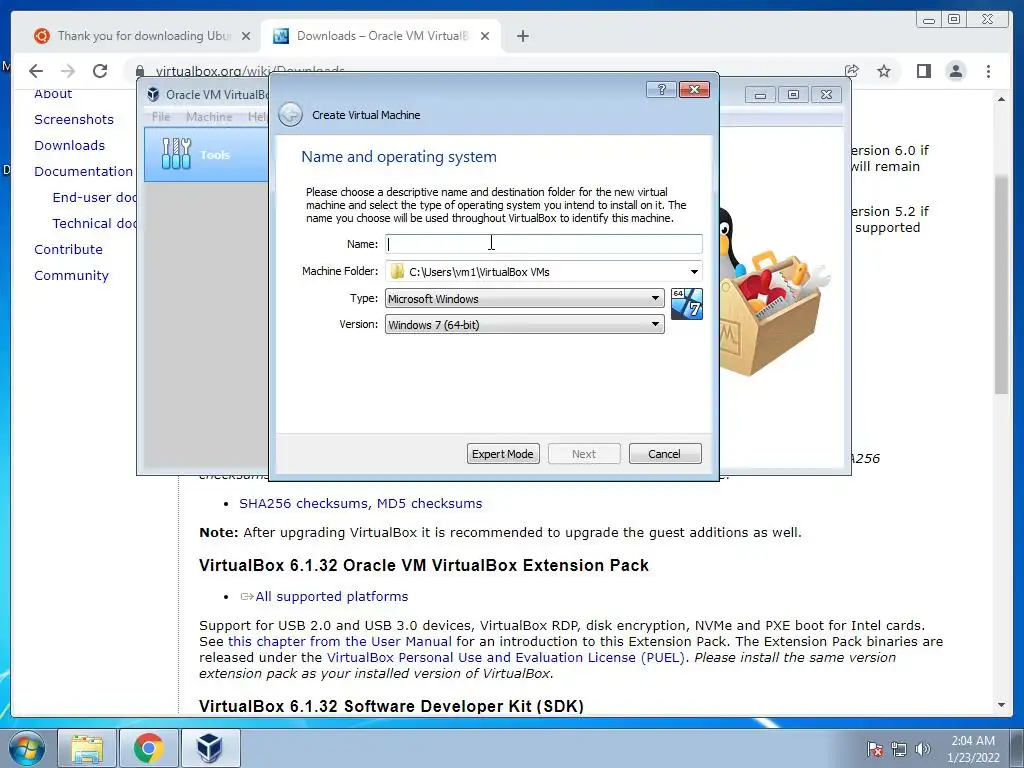This screenshot has width=1024, height=768.
Task: Click the volume speaker tray icon
Action: [923, 749]
